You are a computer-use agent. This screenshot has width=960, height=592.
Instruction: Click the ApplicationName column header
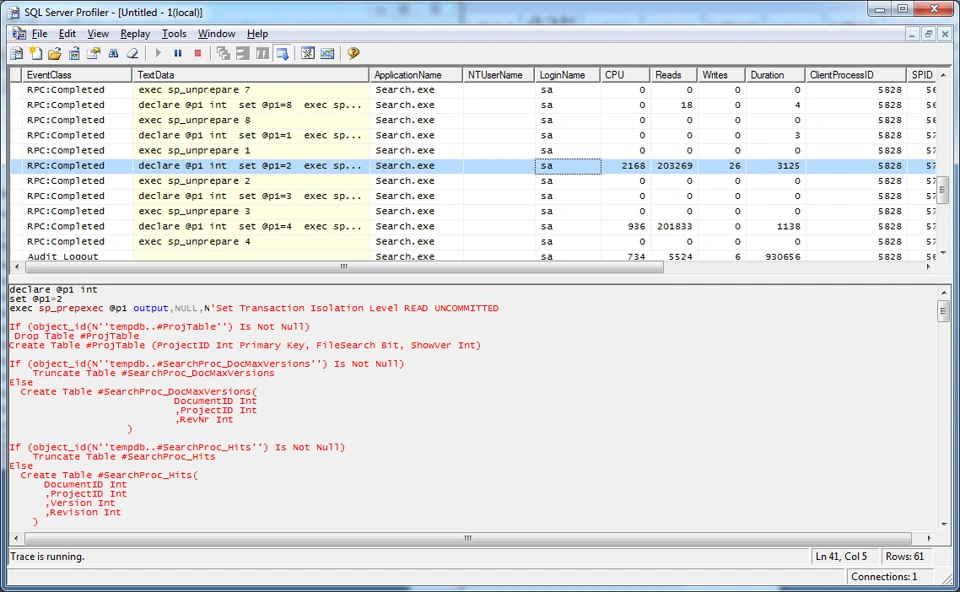point(416,75)
